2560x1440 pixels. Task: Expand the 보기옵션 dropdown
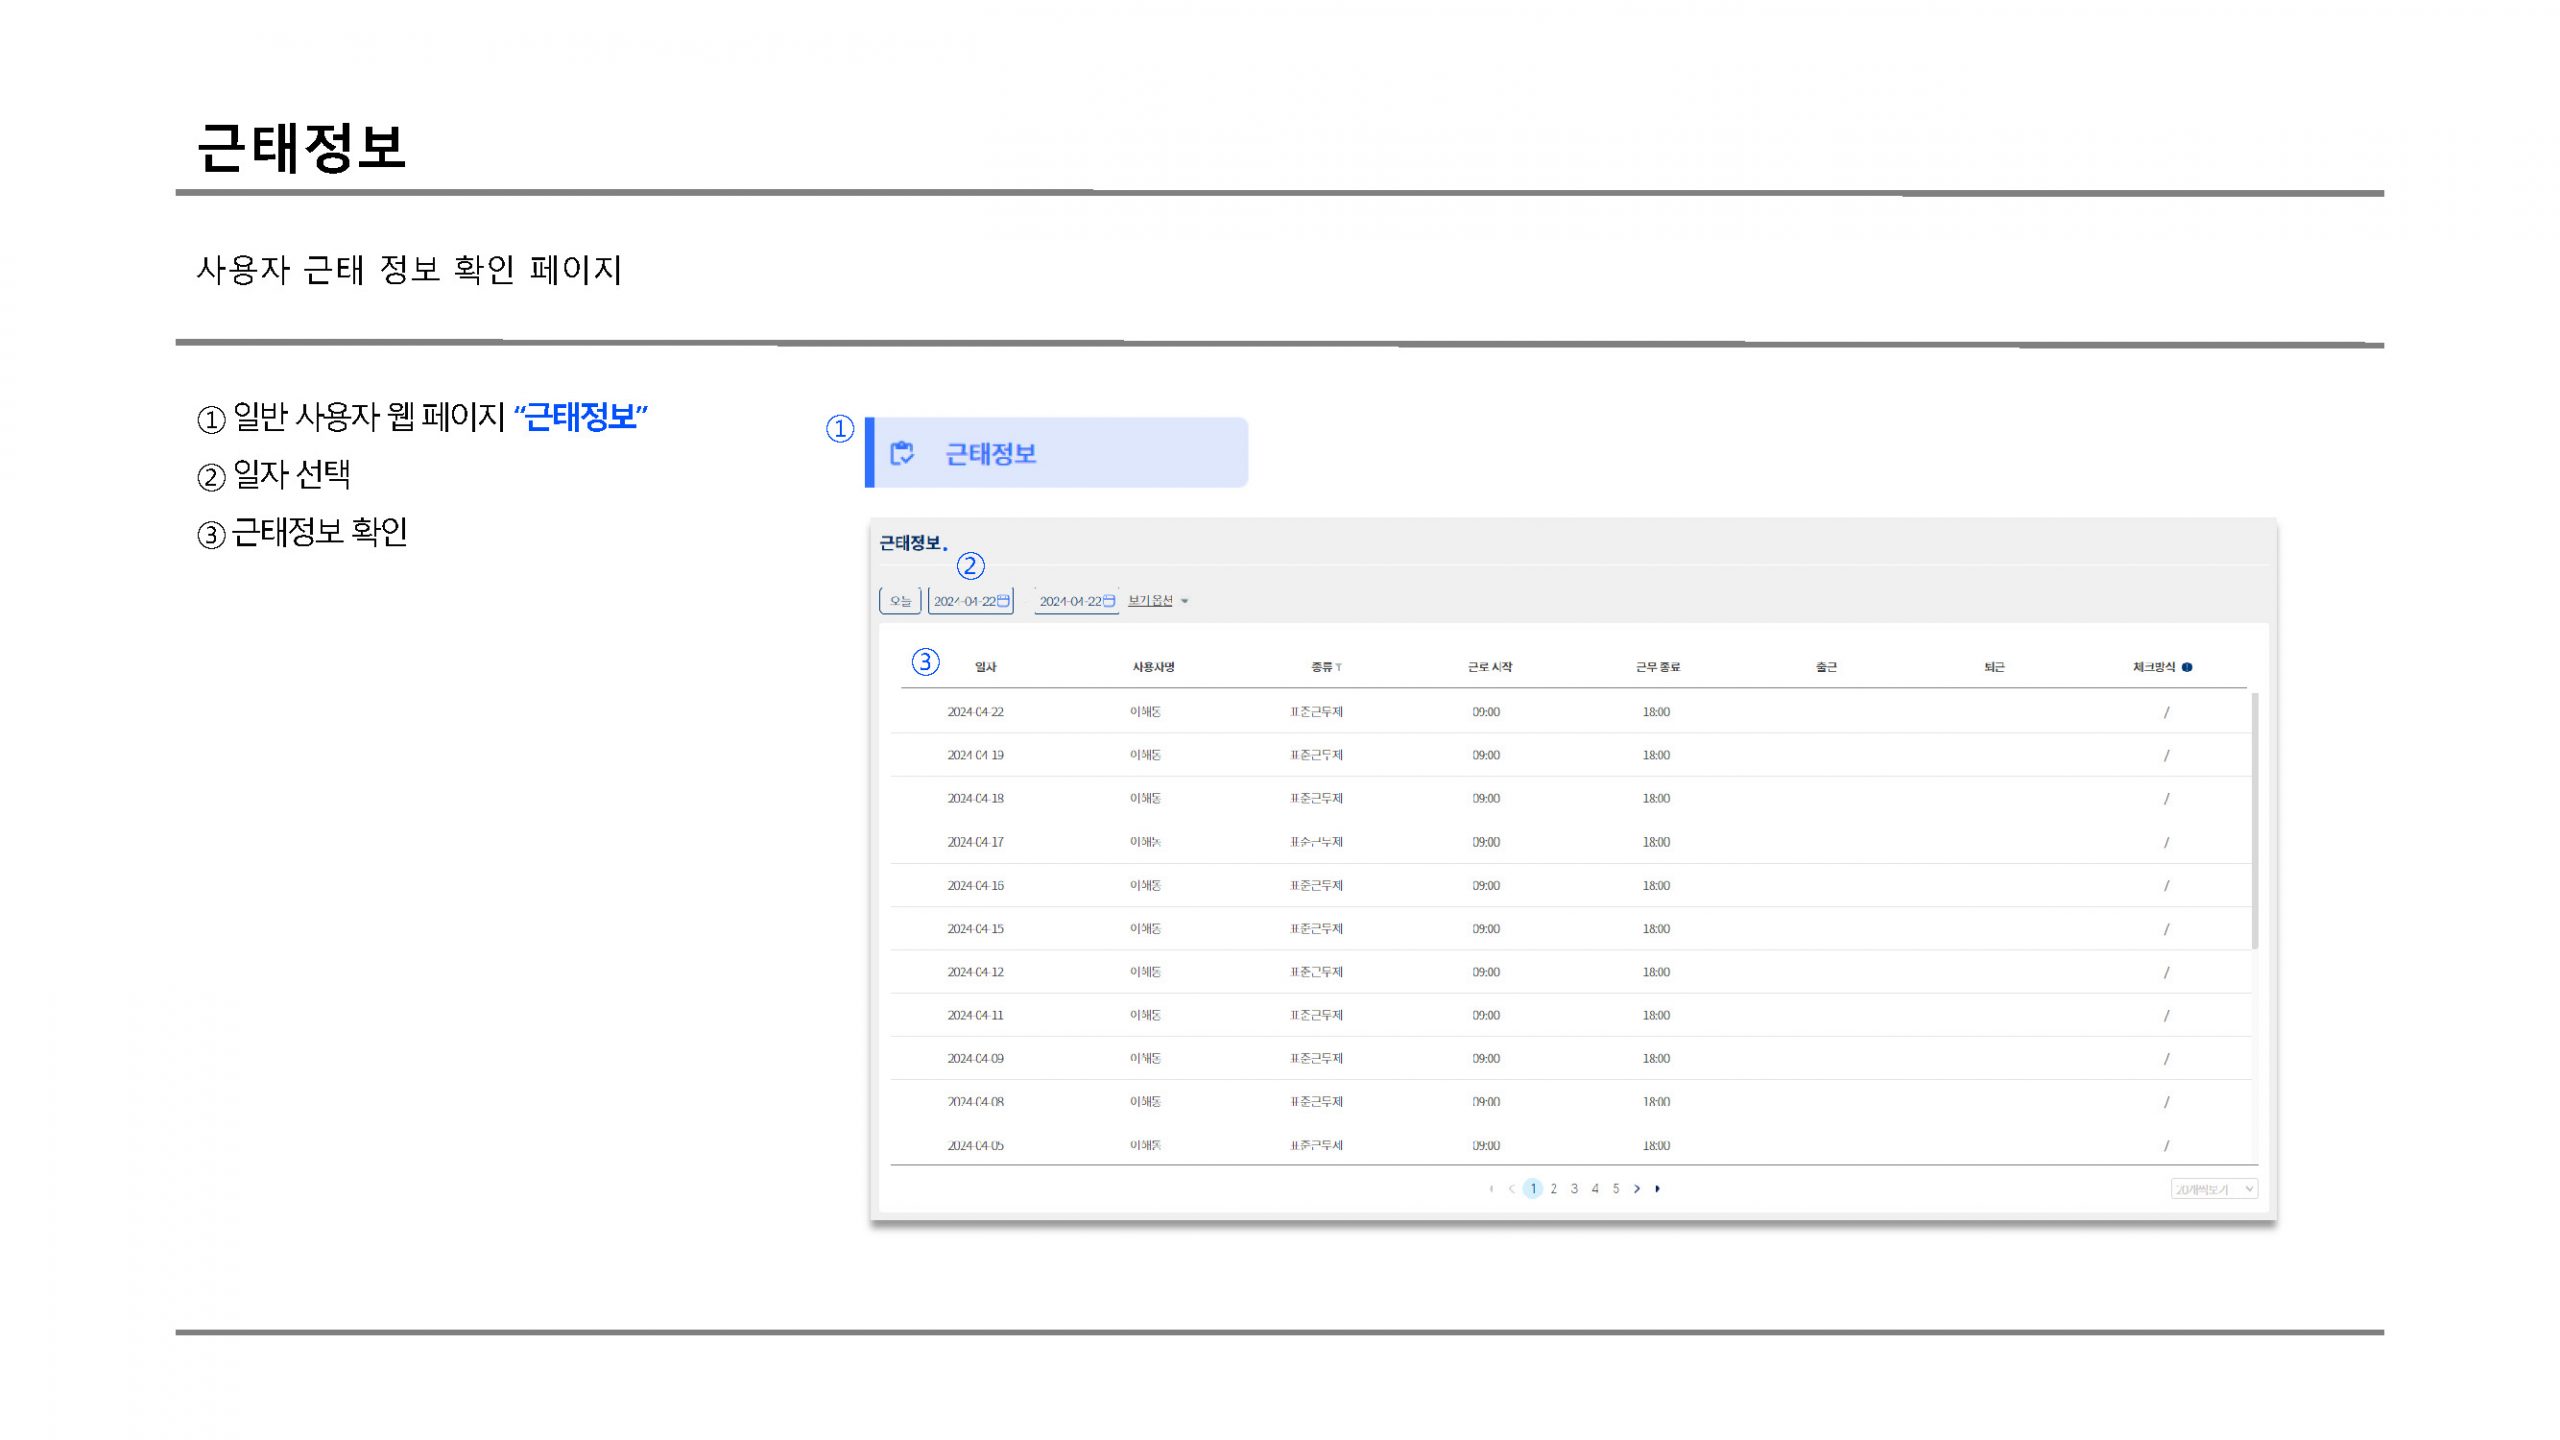pos(1158,601)
